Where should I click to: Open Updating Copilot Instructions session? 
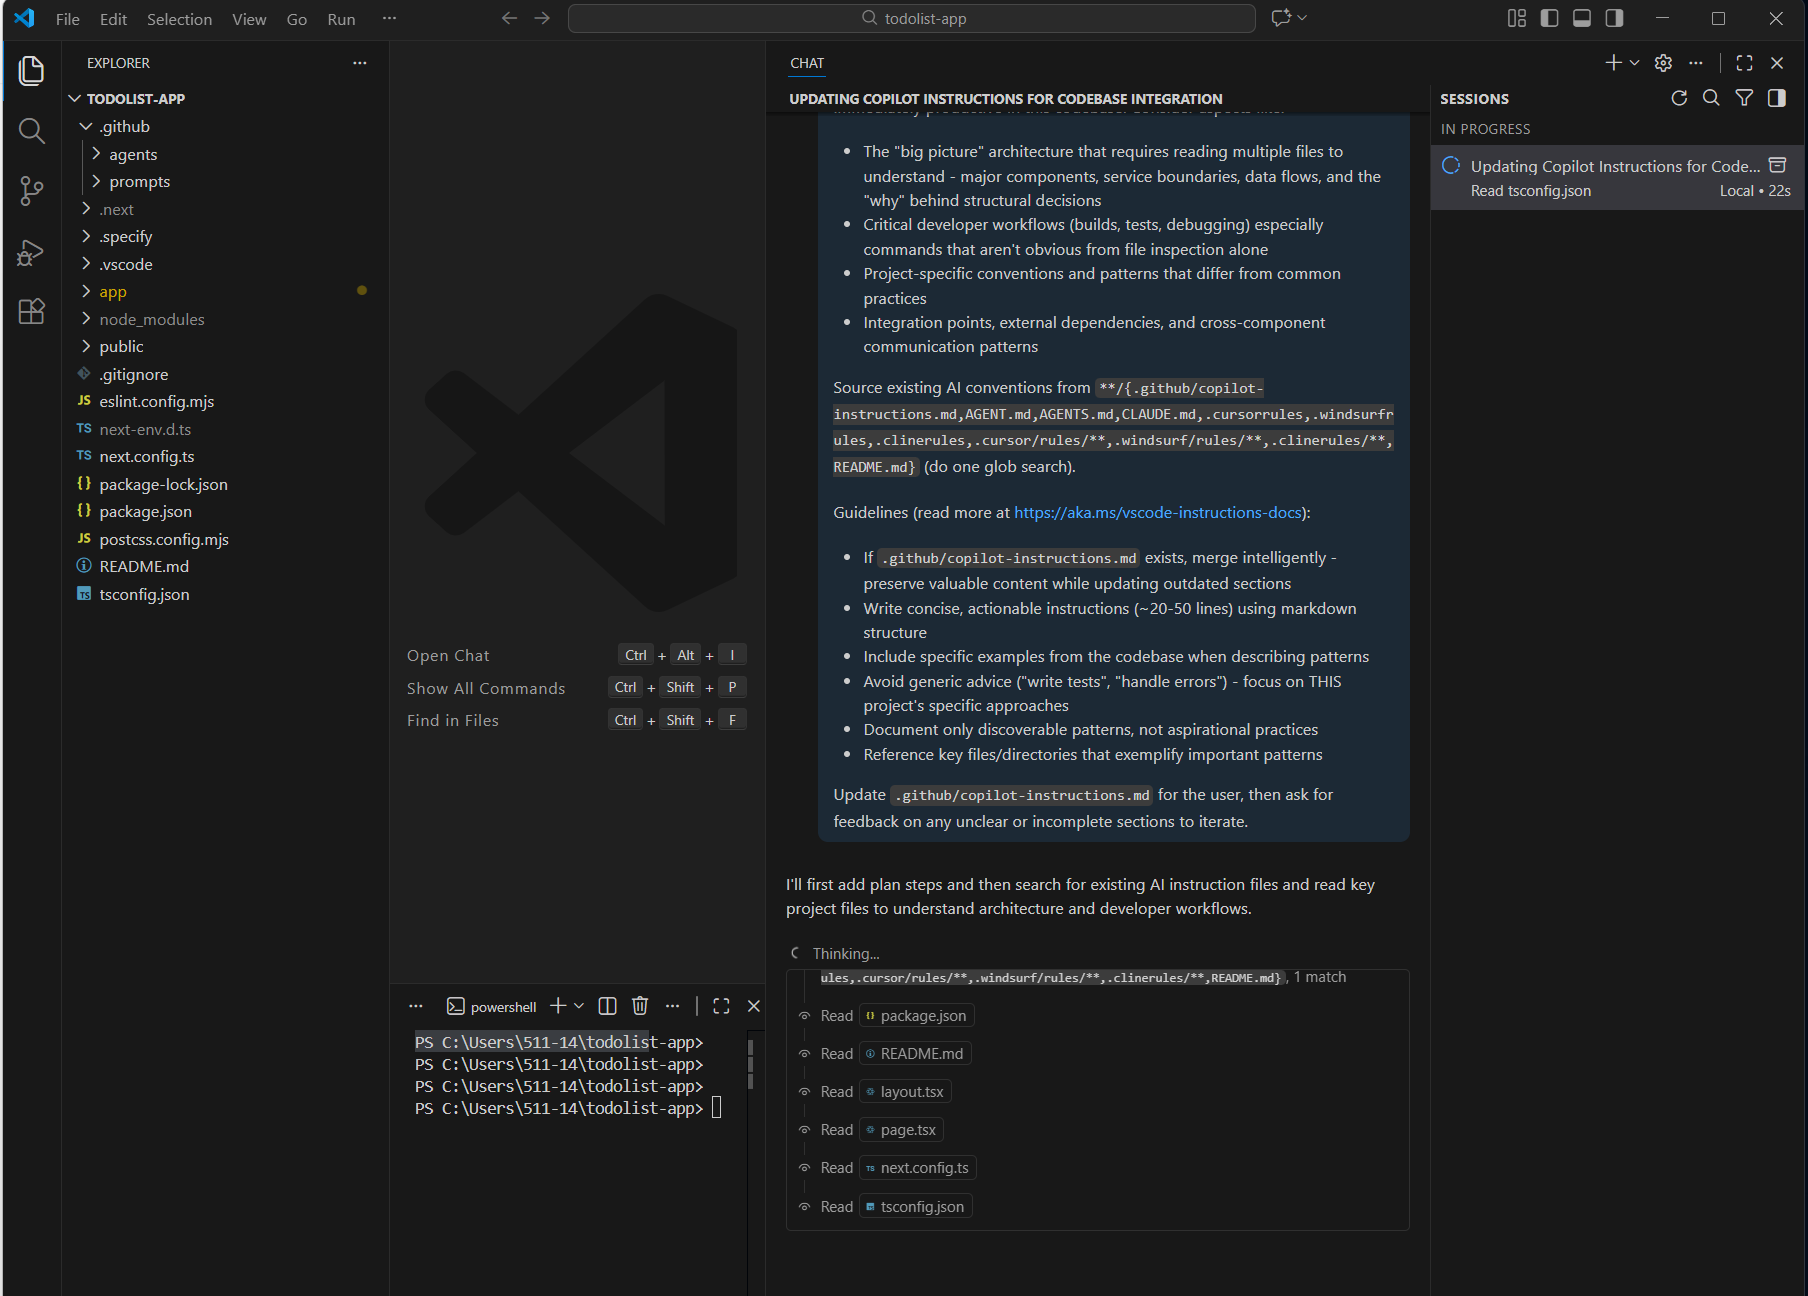coord(1616,178)
